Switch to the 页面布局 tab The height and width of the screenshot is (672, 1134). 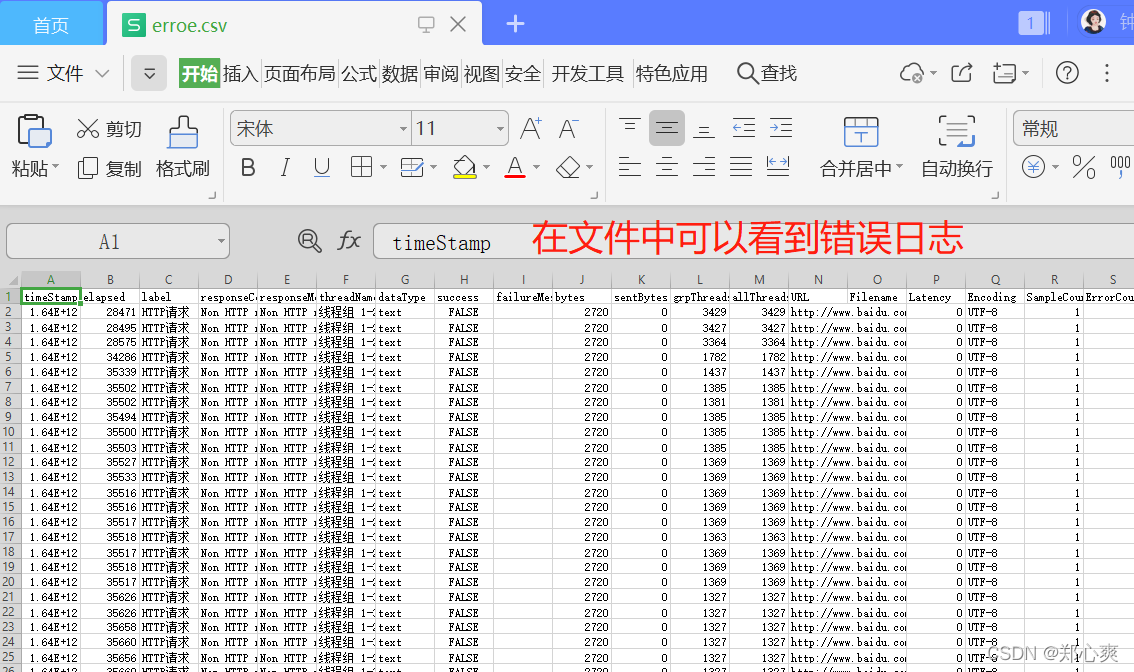[x=299, y=74]
